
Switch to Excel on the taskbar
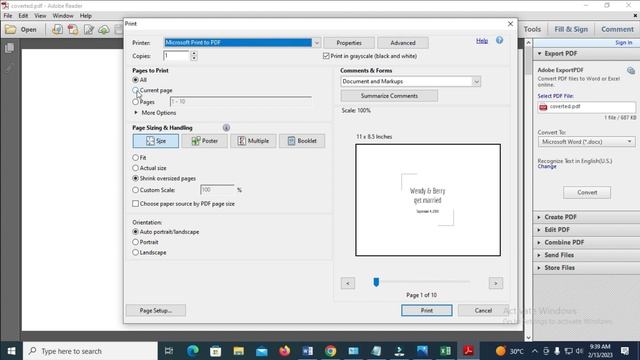click(445, 351)
